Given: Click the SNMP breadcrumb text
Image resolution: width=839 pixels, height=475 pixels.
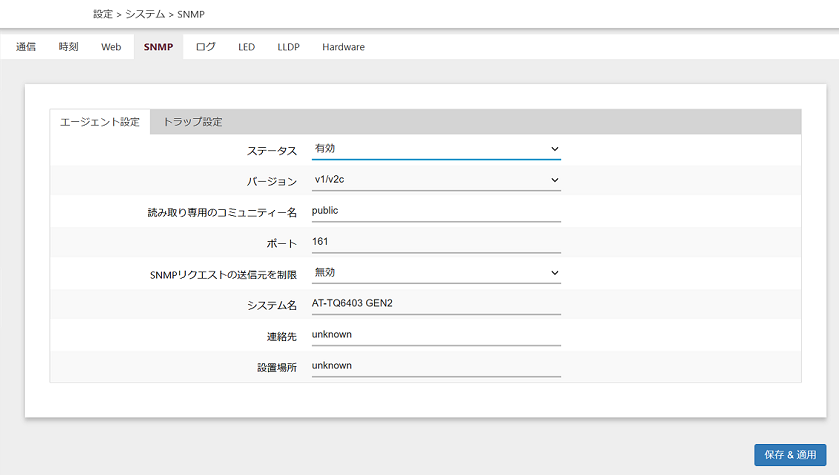Looking at the screenshot, I should [x=191, y=14].
